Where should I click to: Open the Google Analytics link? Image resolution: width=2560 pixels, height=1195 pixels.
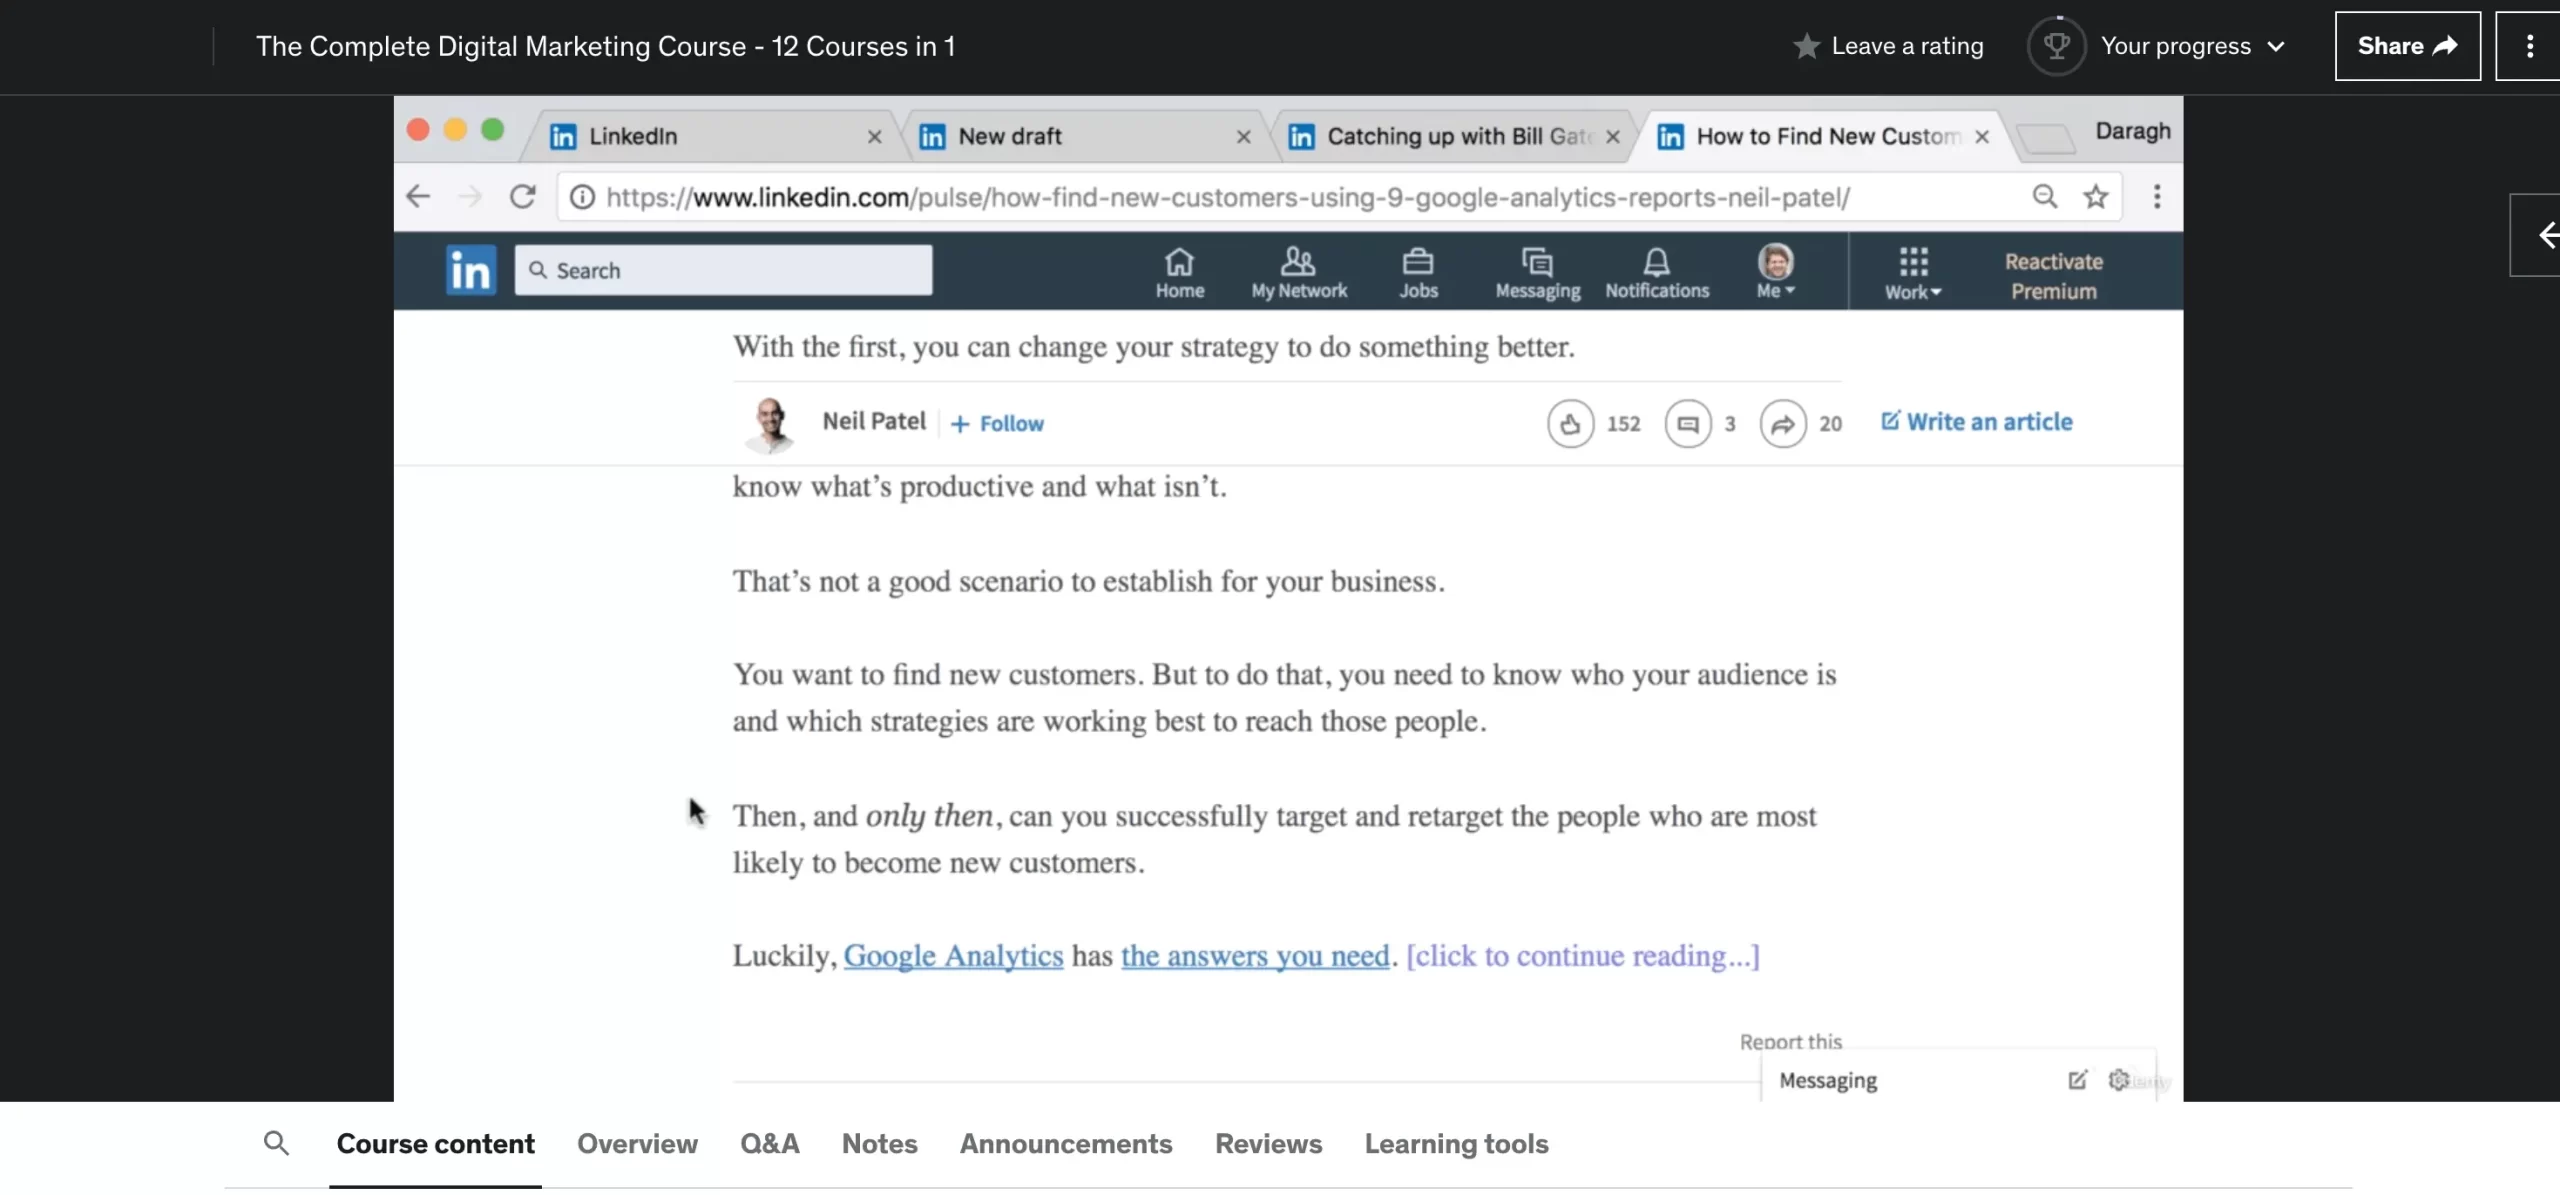tap(952, 956)
